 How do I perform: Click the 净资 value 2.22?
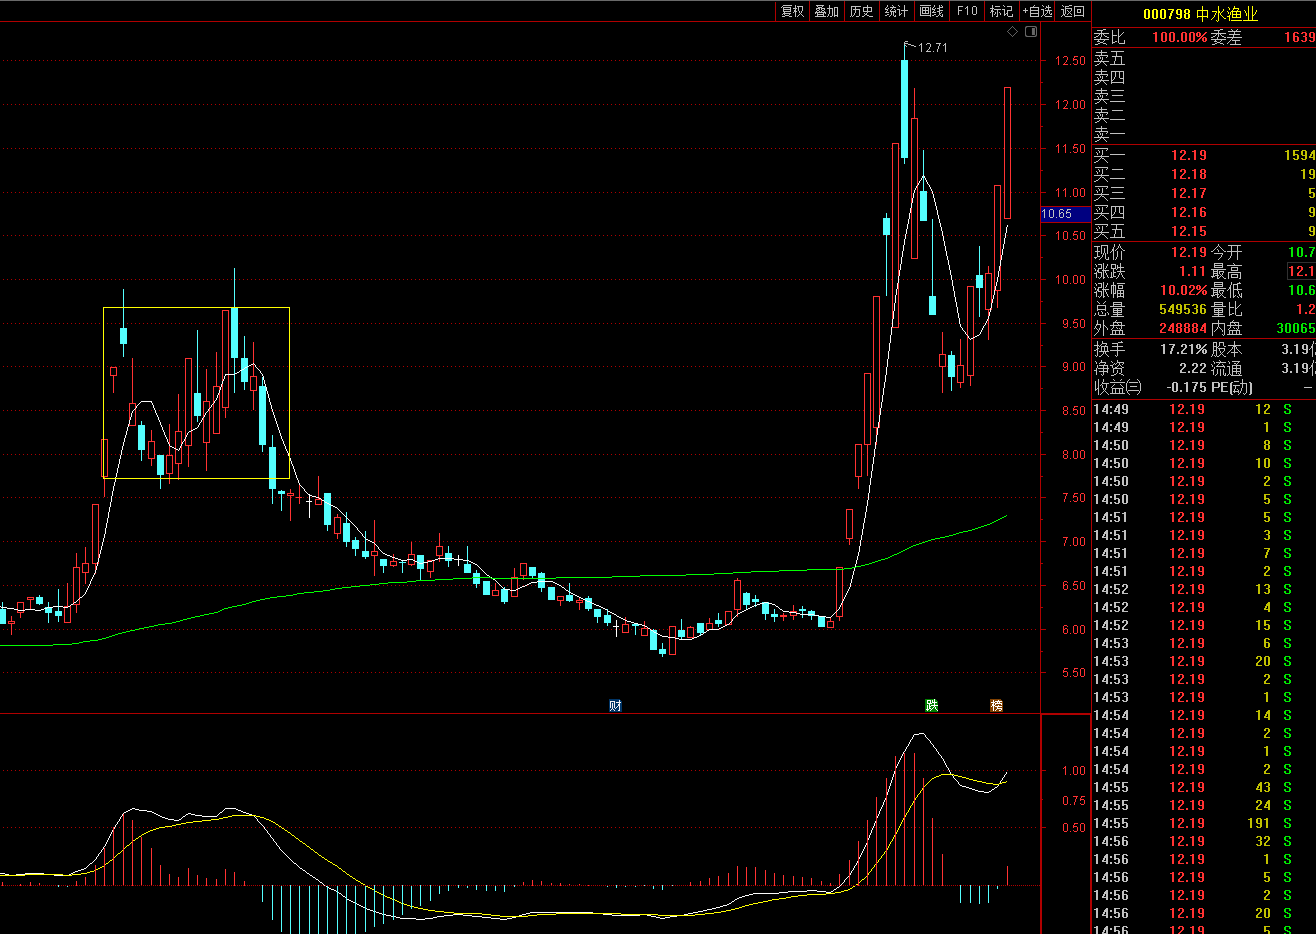1192,368
